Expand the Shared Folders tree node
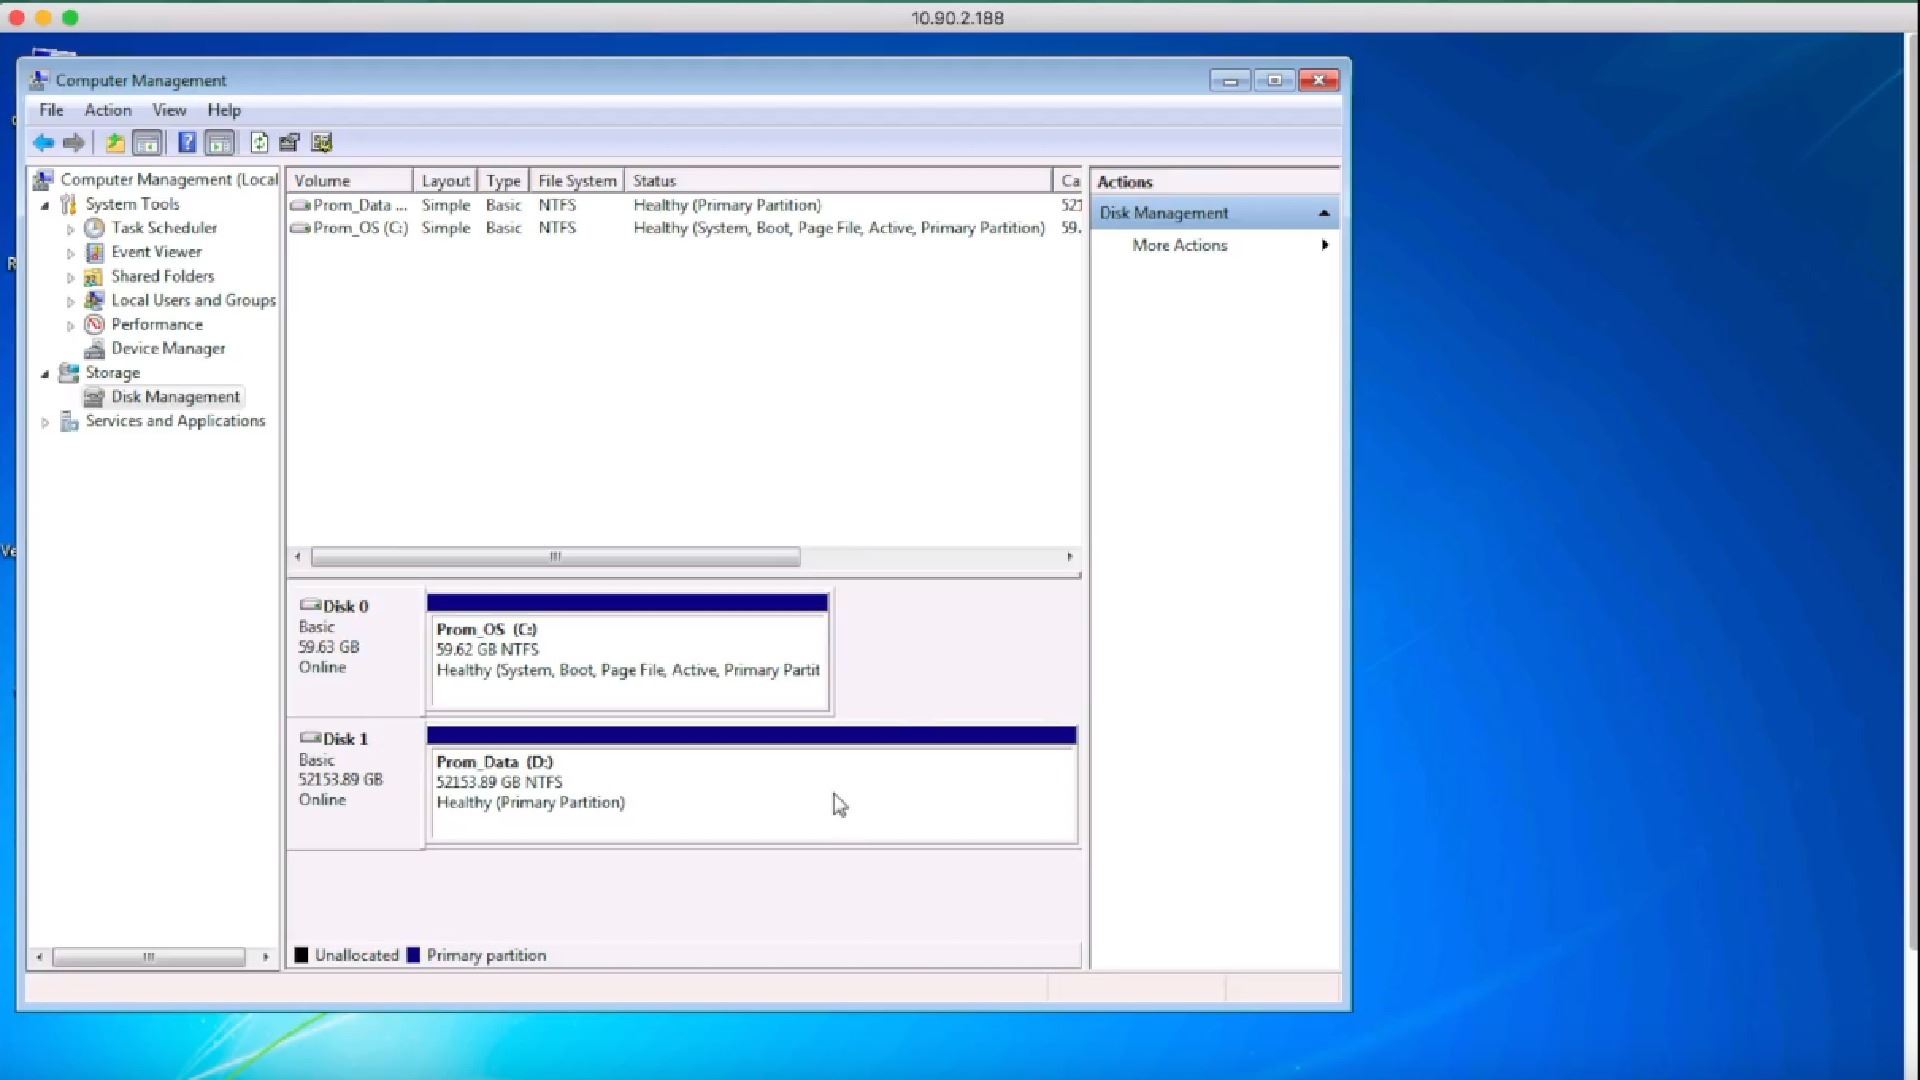The height and width of the screenshot is (1080, 1920). 70,277
